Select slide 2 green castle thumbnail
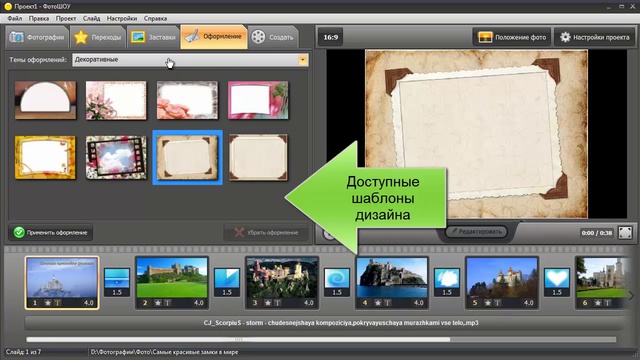Image resolution: width=640 pixels, height=360 pixels. pyautogui.click(x=172, y=283)
